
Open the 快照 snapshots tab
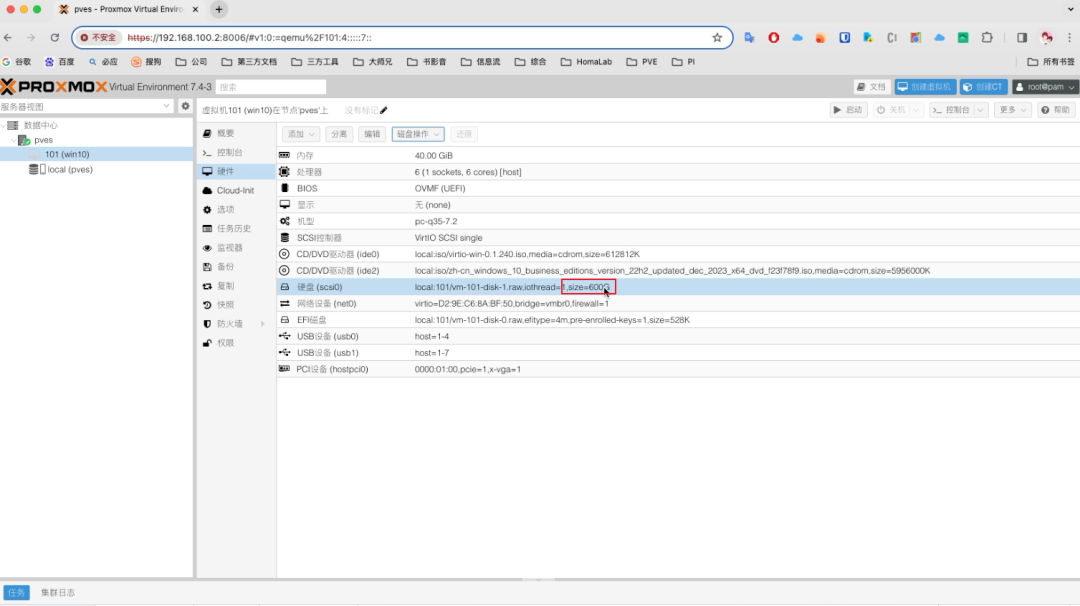236,304
